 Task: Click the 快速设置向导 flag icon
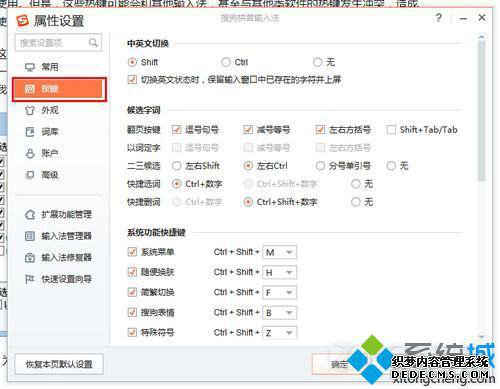[x=30, y=279]
